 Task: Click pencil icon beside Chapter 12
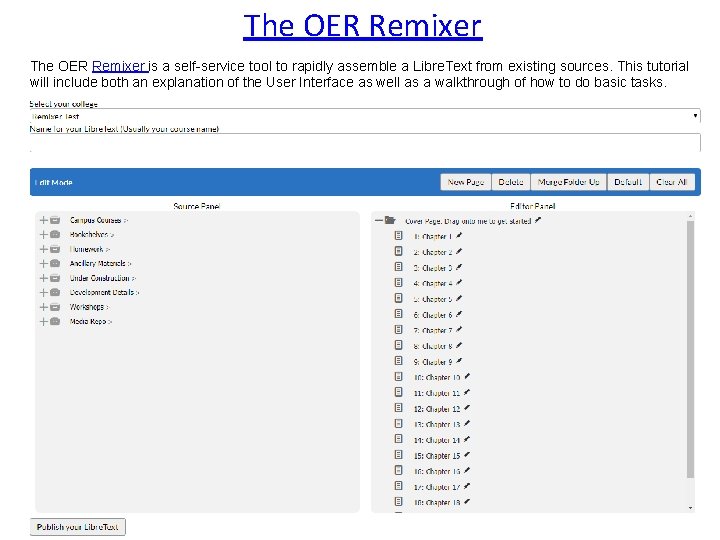click(467, 408)
